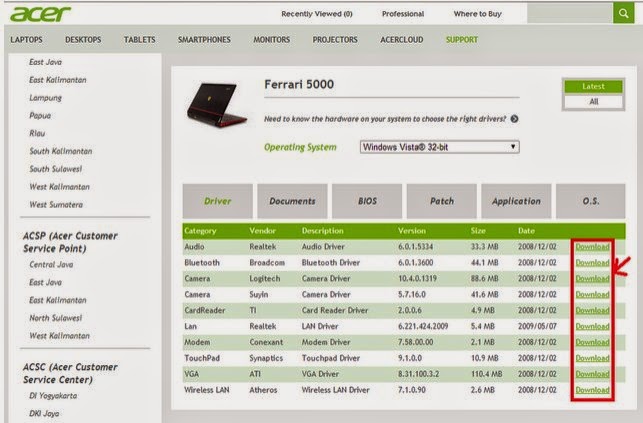Click the Ferrari 5000 title

299,84
